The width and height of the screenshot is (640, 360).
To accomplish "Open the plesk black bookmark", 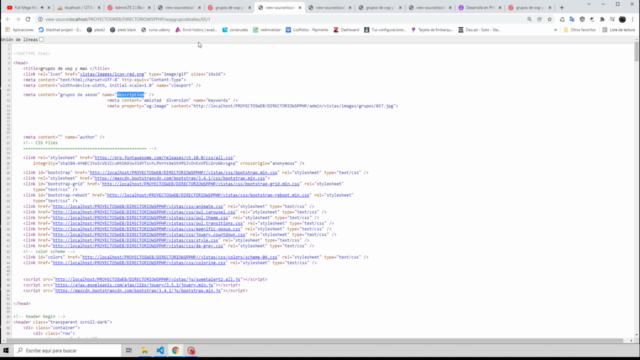I will [x=123, y=30].
